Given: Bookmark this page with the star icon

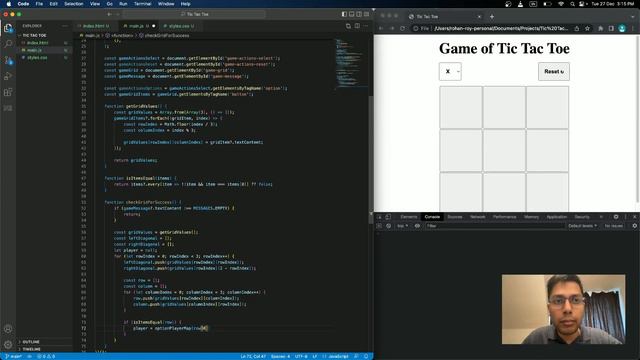Looking at the screenshot, I should click(587, 29).
